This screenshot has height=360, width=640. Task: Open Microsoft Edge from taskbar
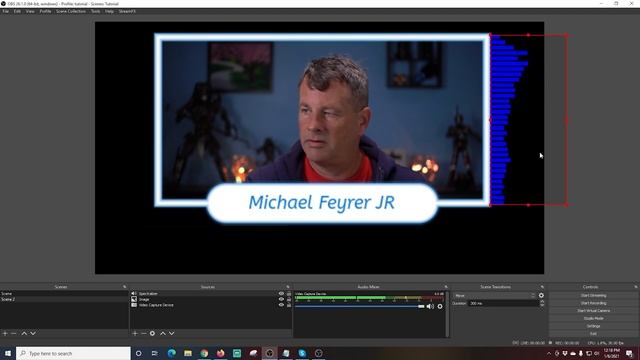[171, 353]
